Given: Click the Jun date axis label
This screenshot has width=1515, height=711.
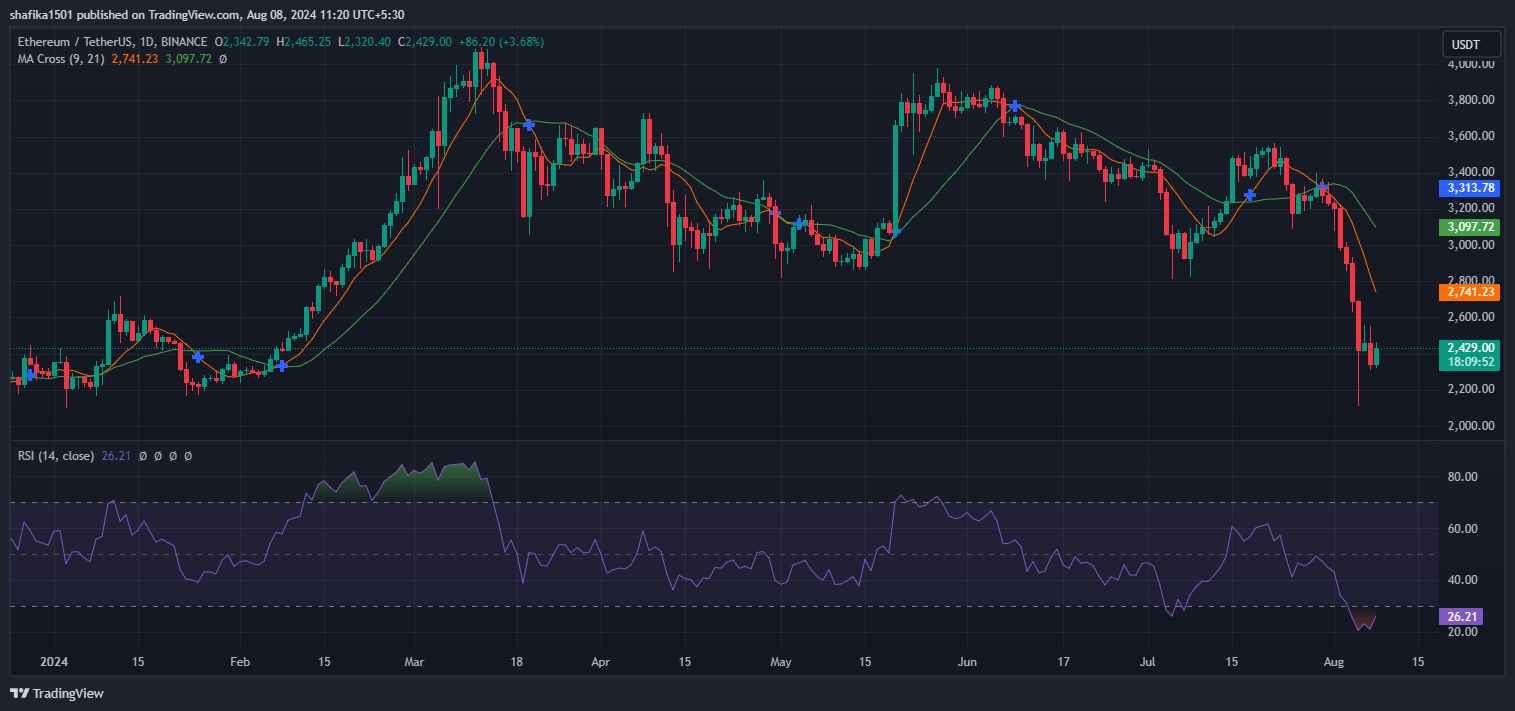Looking at the screenshot, I should [965, 662].
